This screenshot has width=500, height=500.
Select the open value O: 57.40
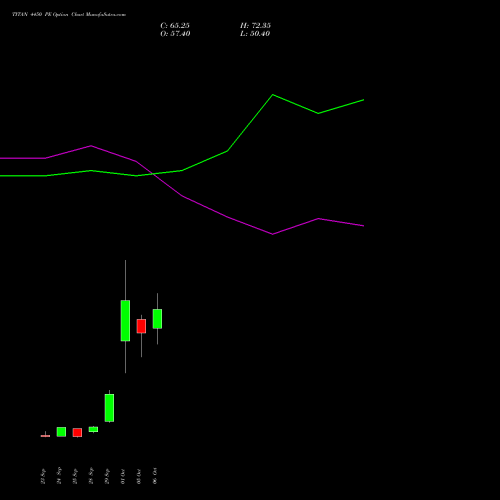[x=175, y=33]
